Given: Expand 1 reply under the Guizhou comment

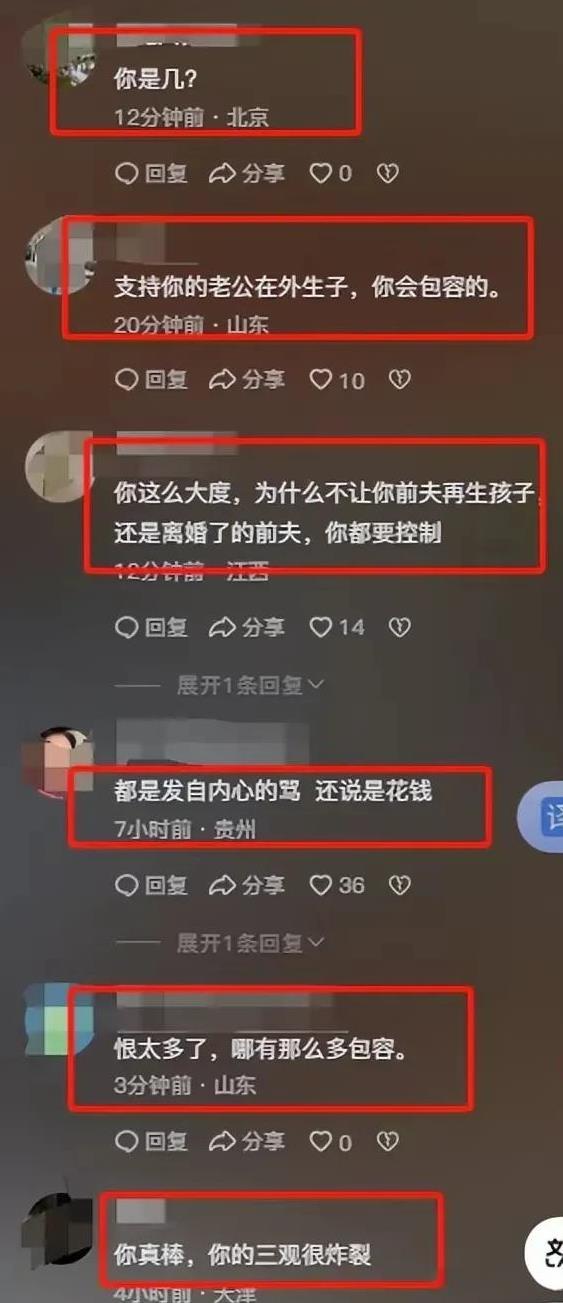Looking at the screenshot, I should (250, 943).
